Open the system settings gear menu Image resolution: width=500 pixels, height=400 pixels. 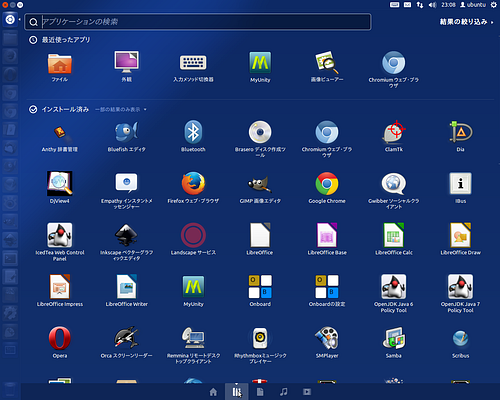coord(493,5)
